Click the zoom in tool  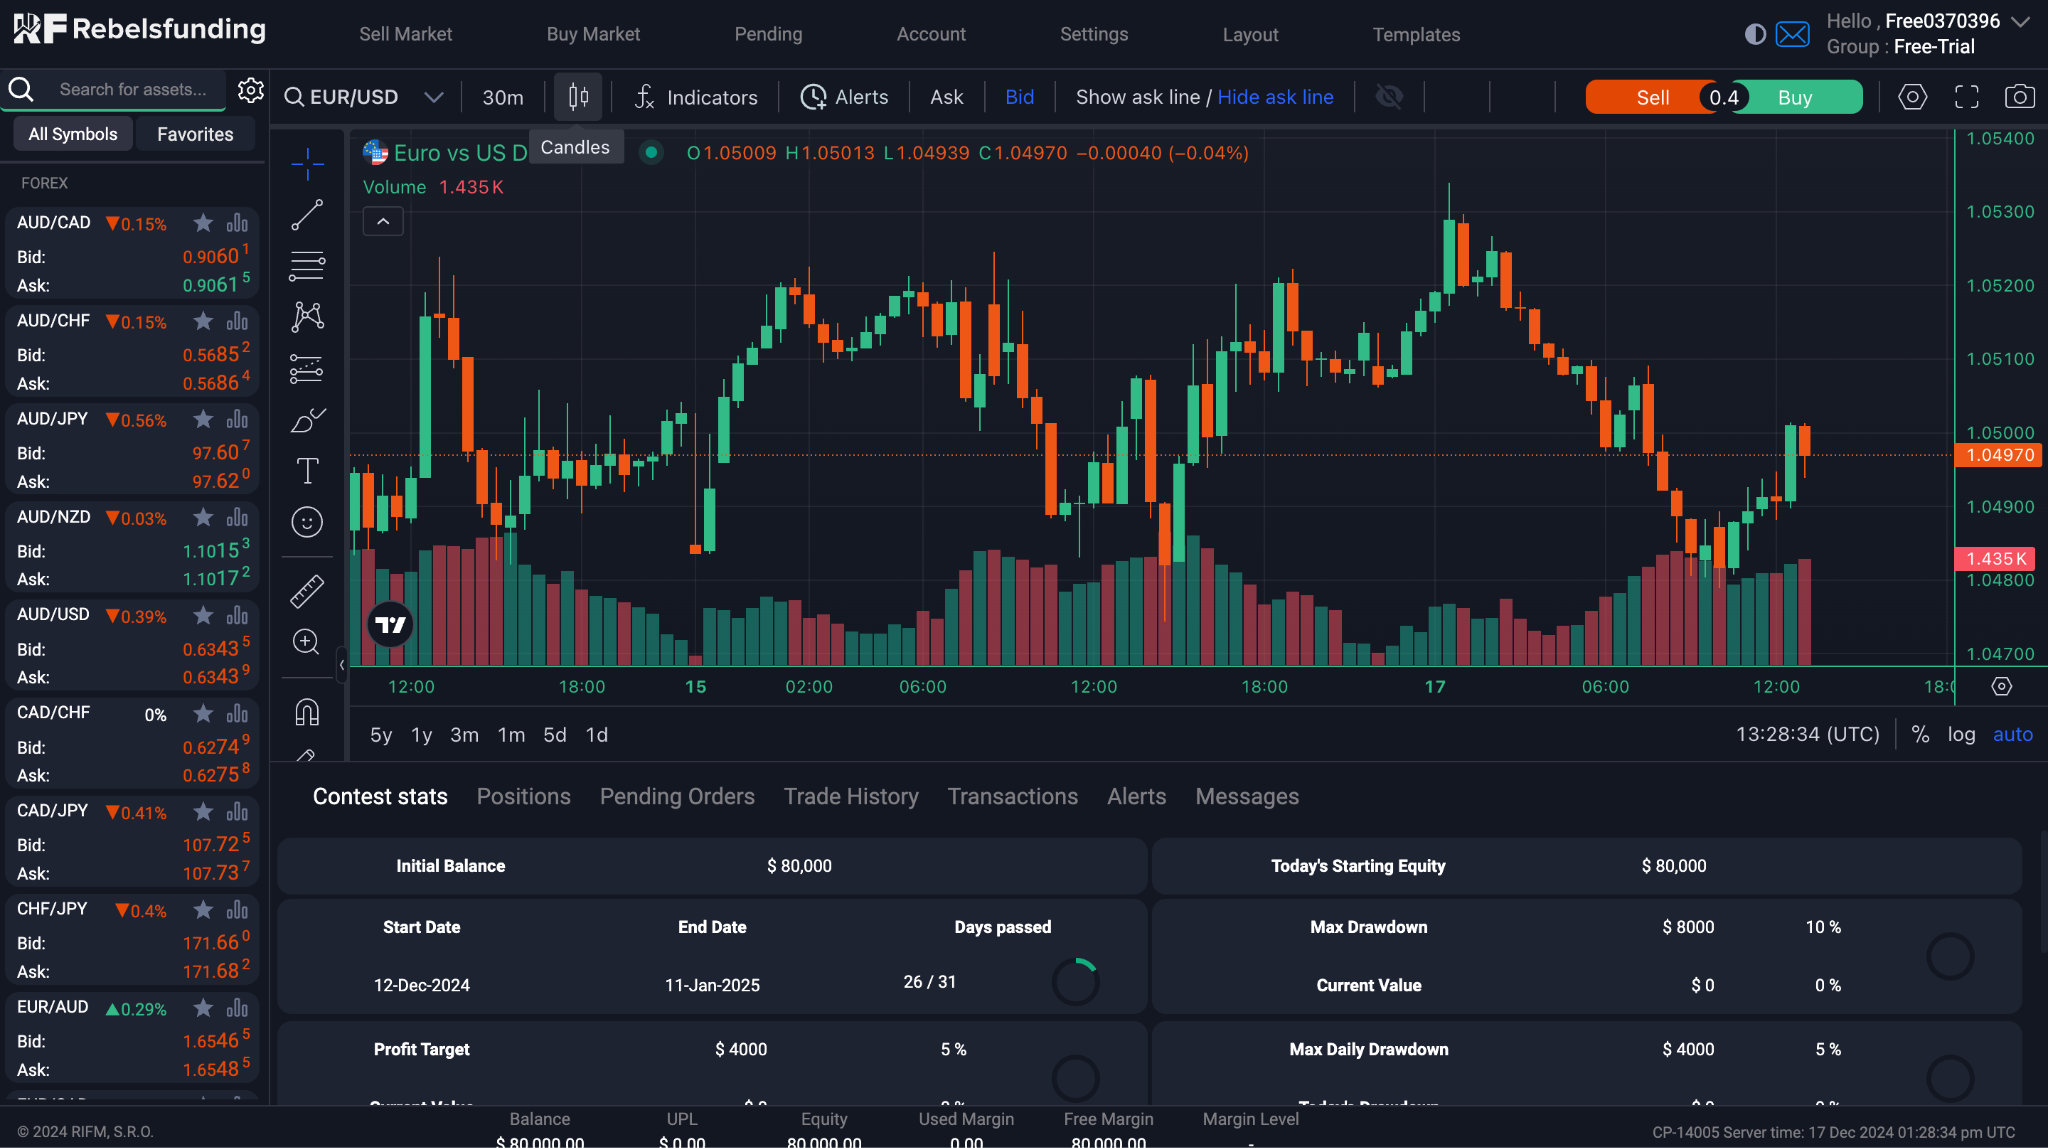click(x=307, y=642)
